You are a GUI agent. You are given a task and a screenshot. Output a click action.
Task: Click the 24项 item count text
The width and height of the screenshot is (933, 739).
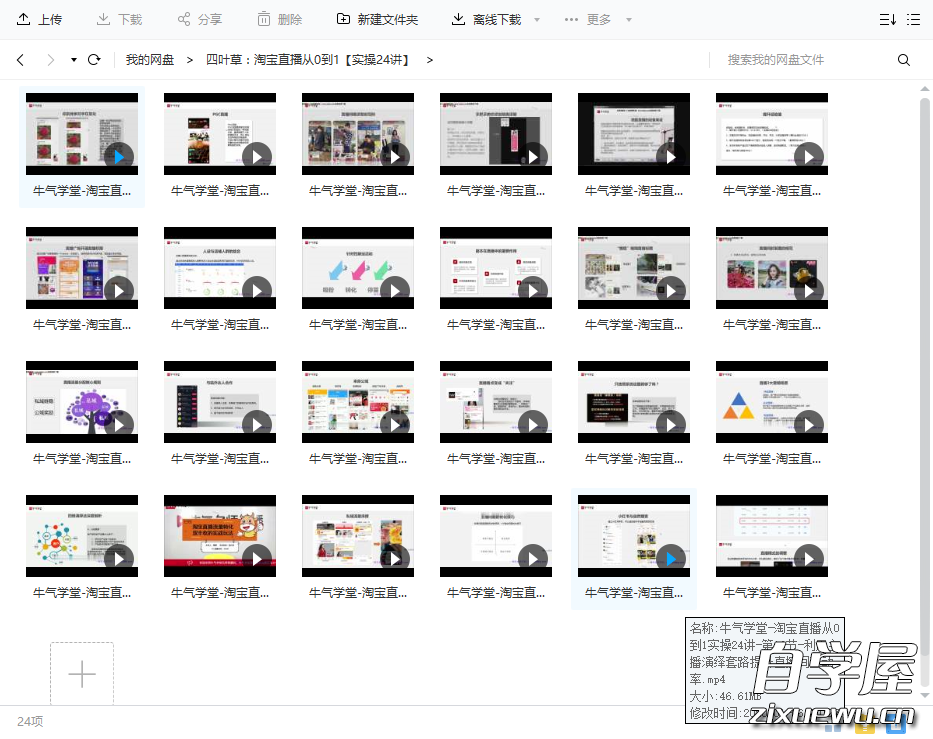point(30,721)
